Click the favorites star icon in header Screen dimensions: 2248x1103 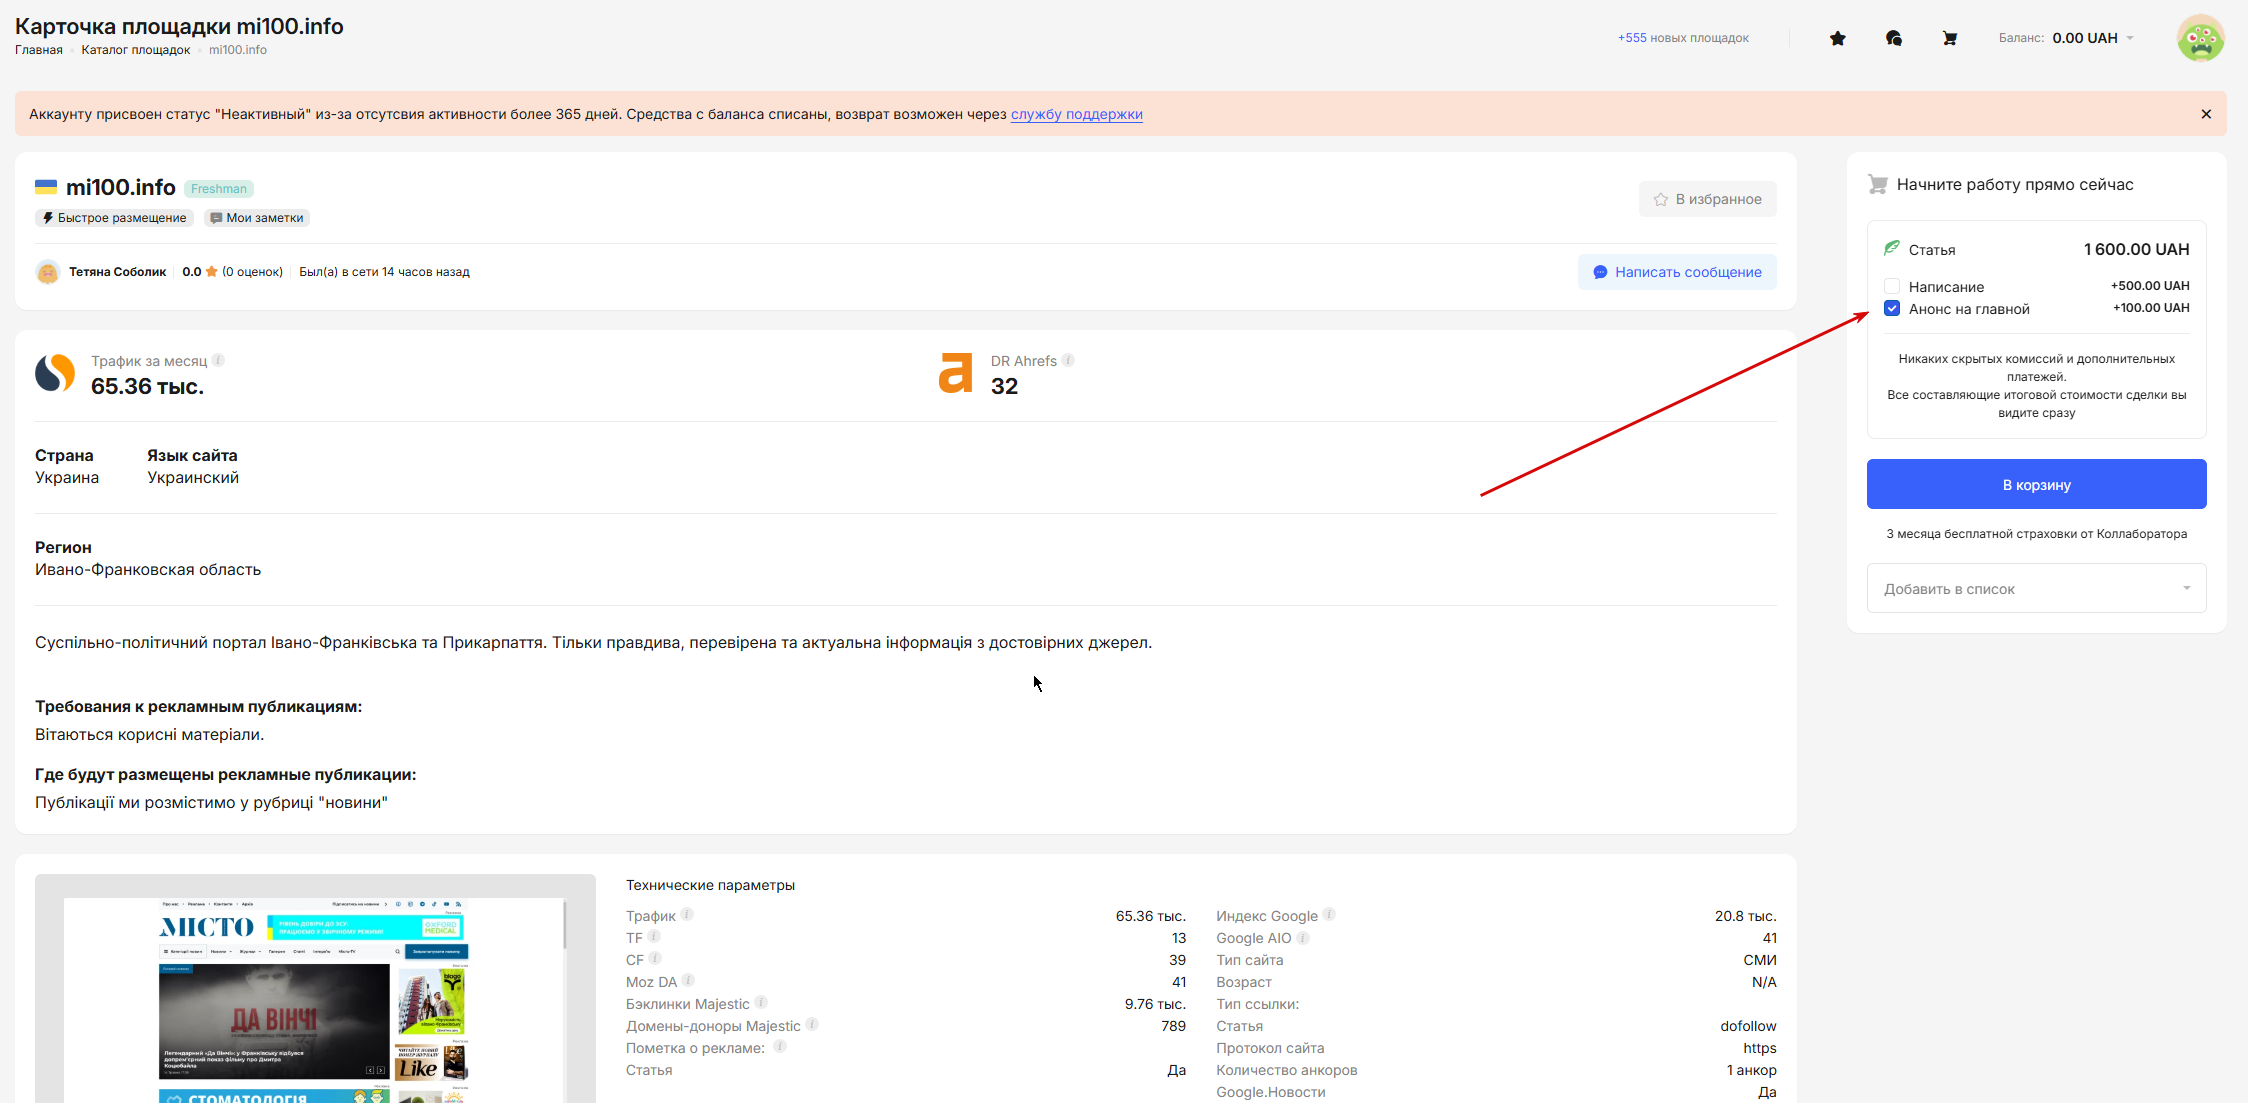1837,38
